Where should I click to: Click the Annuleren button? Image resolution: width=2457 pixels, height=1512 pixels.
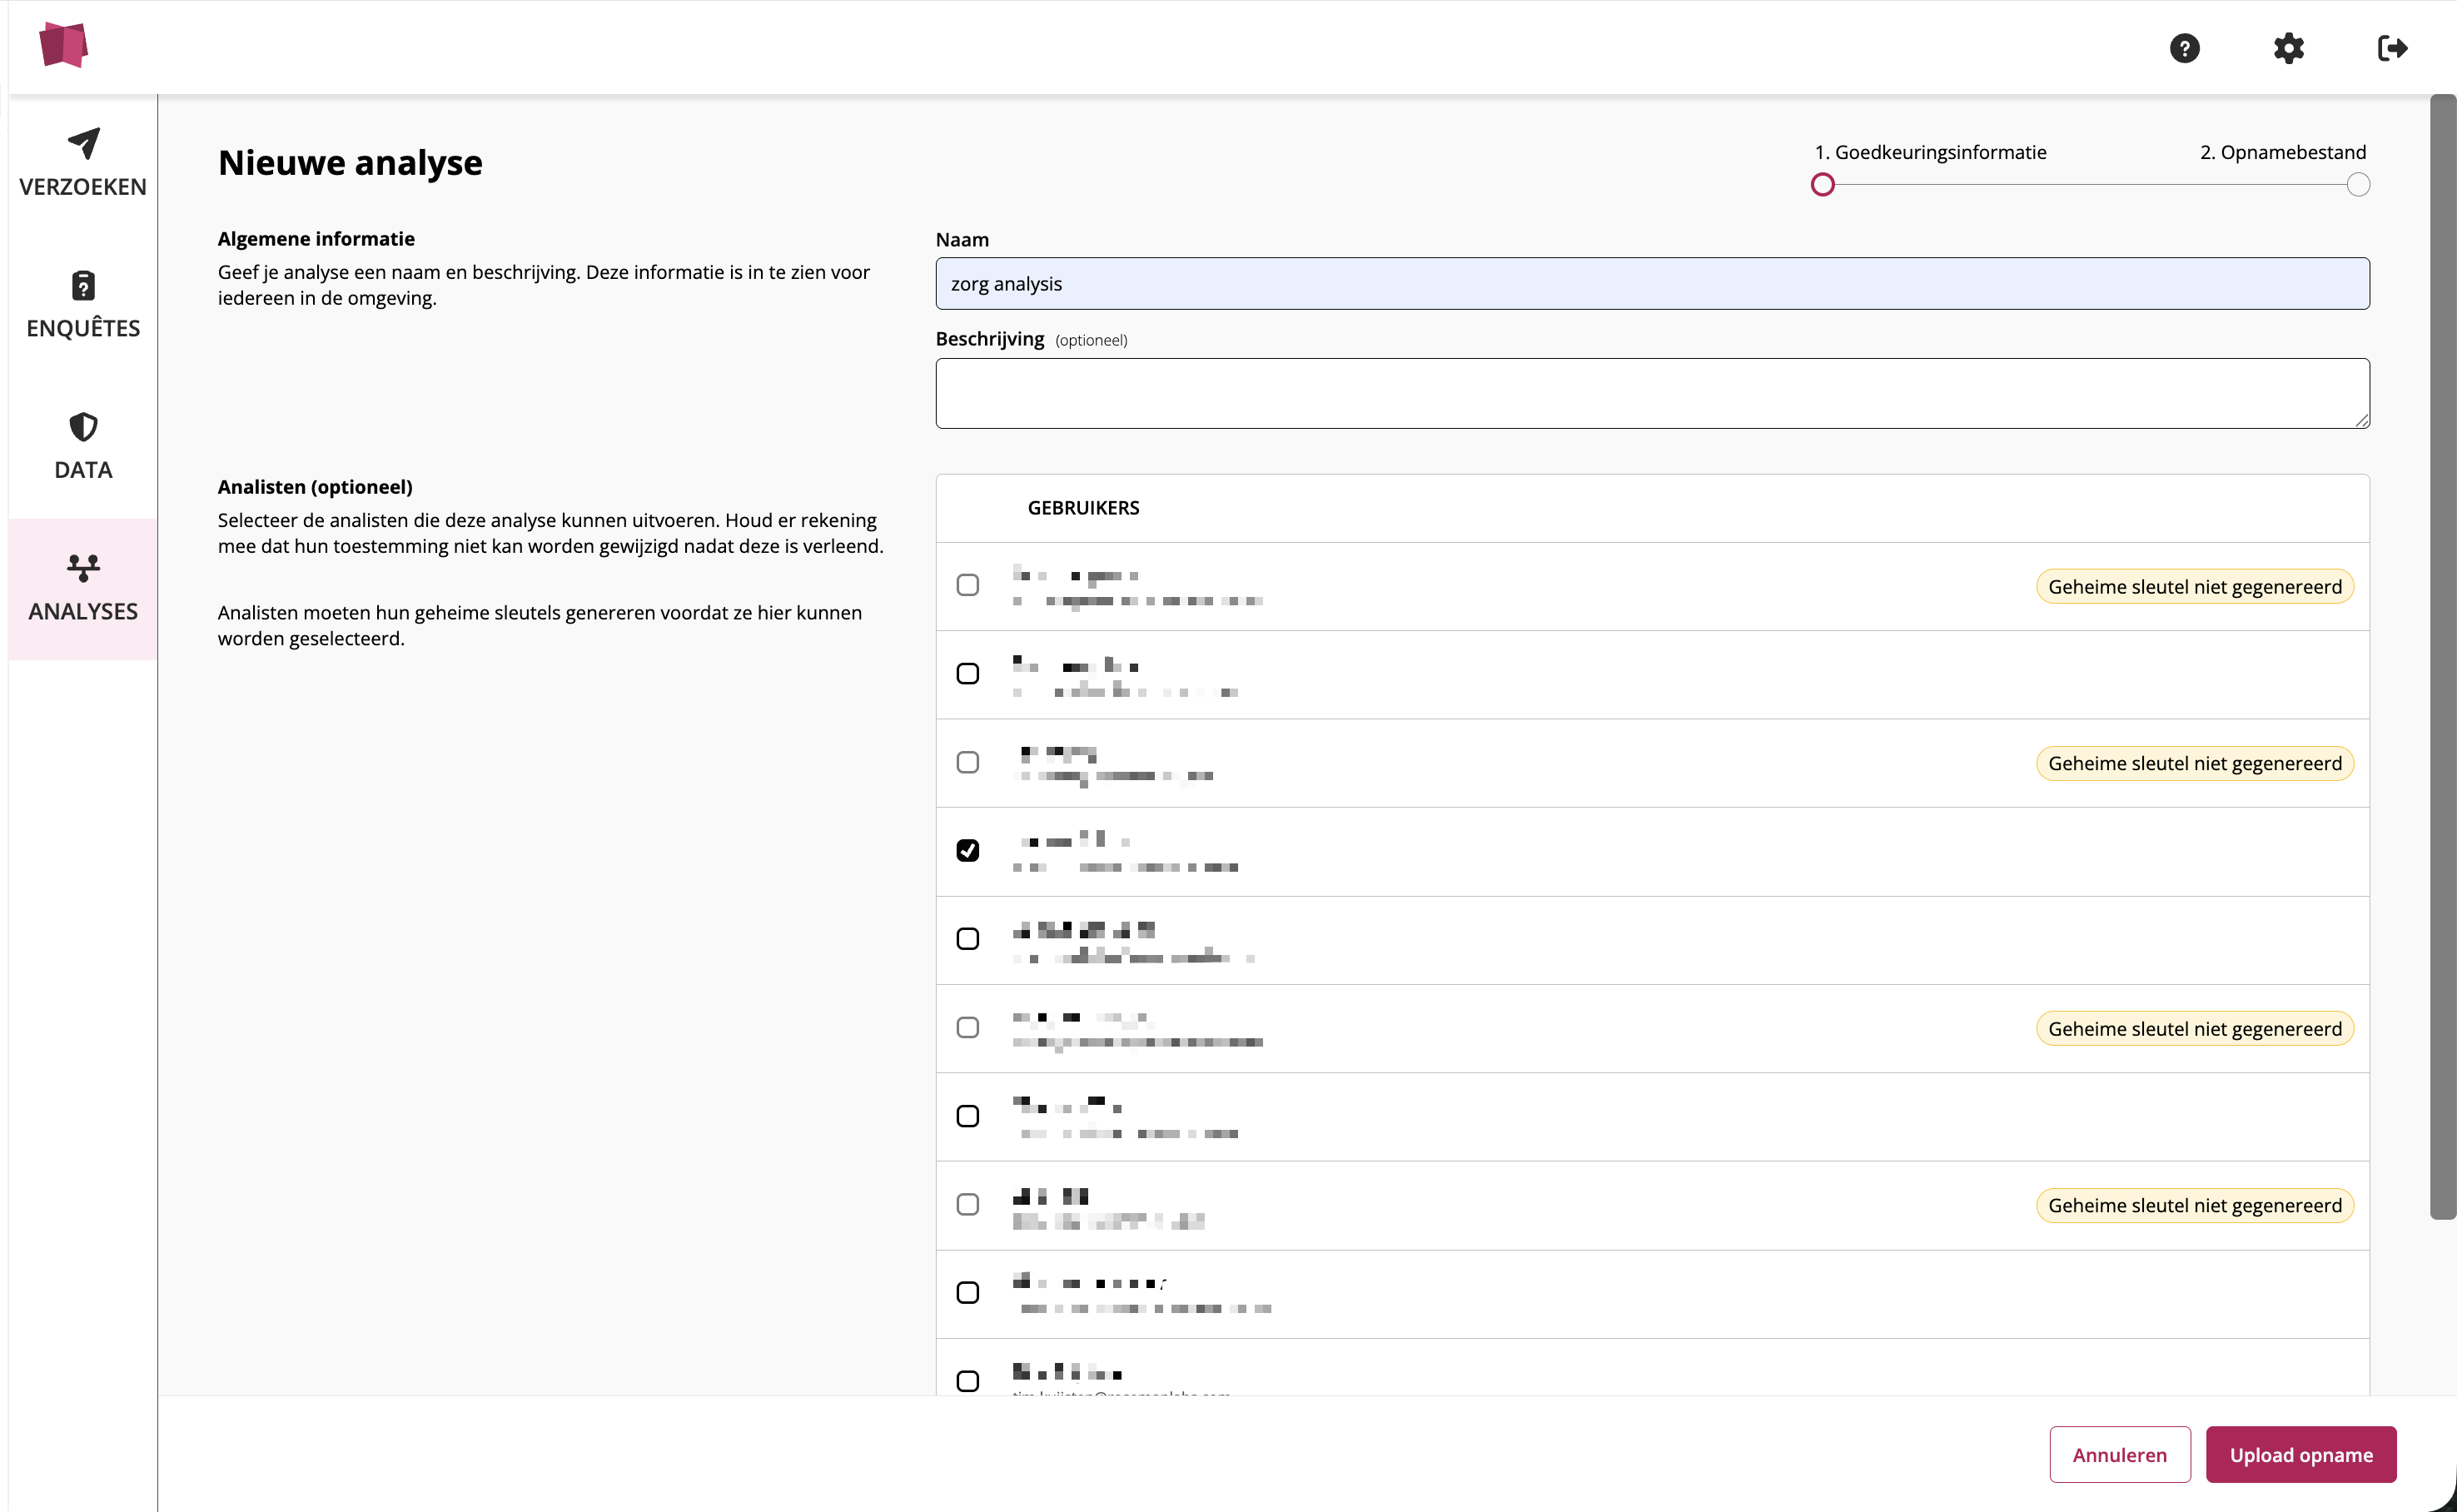[2119, 1454]
